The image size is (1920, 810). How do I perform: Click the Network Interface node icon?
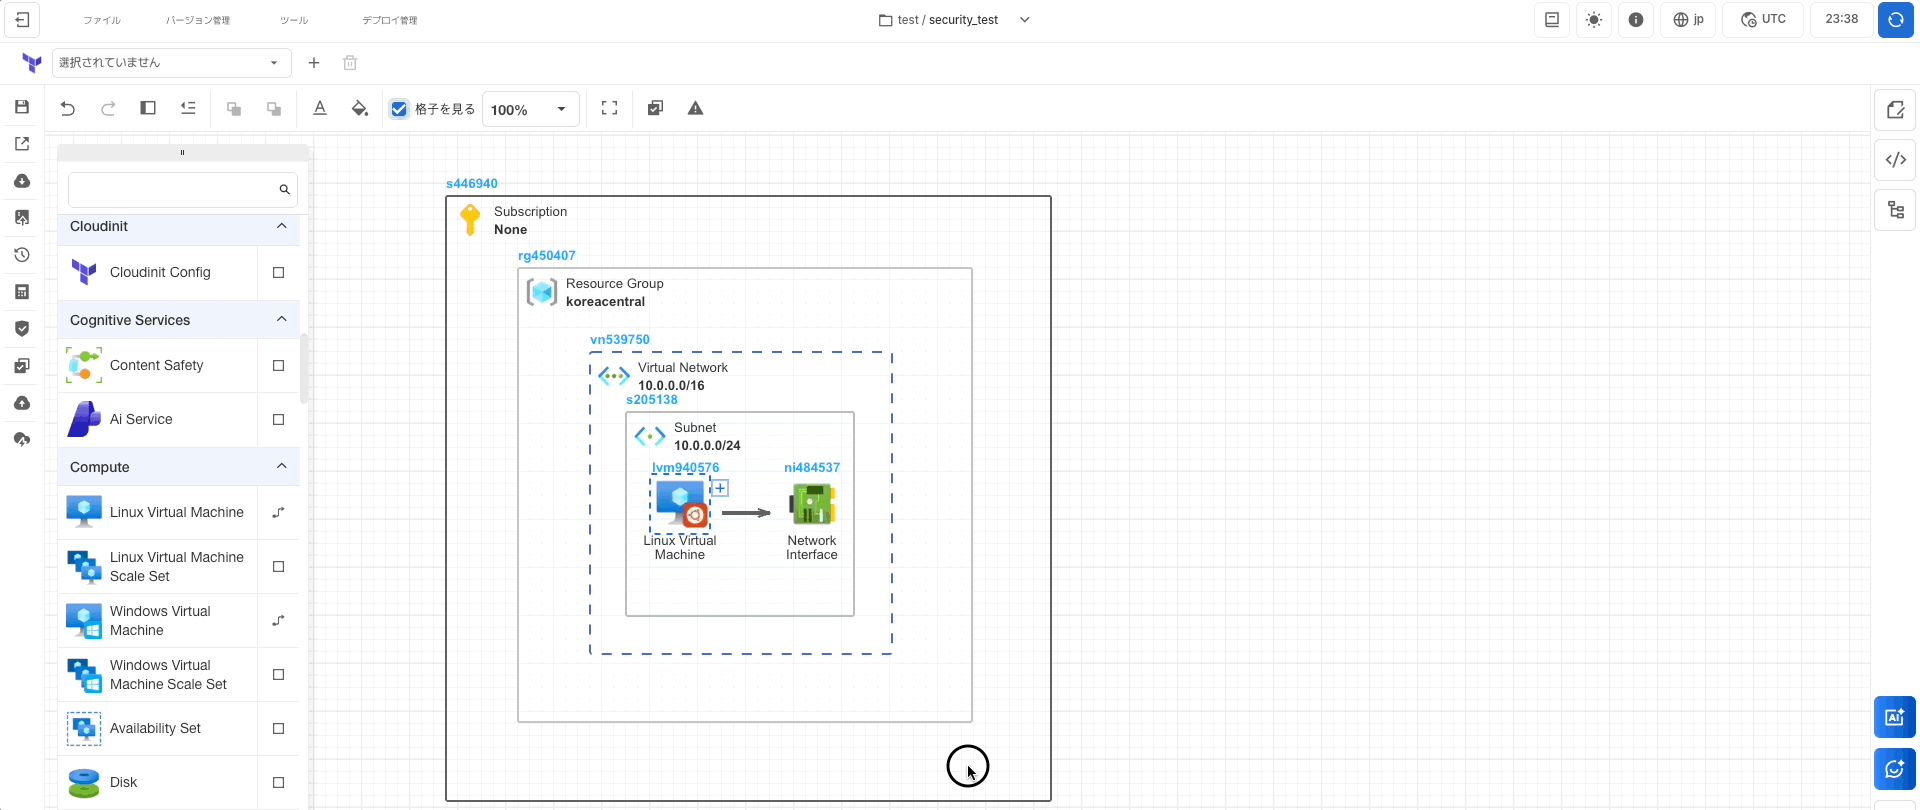(x=812, y=505)
